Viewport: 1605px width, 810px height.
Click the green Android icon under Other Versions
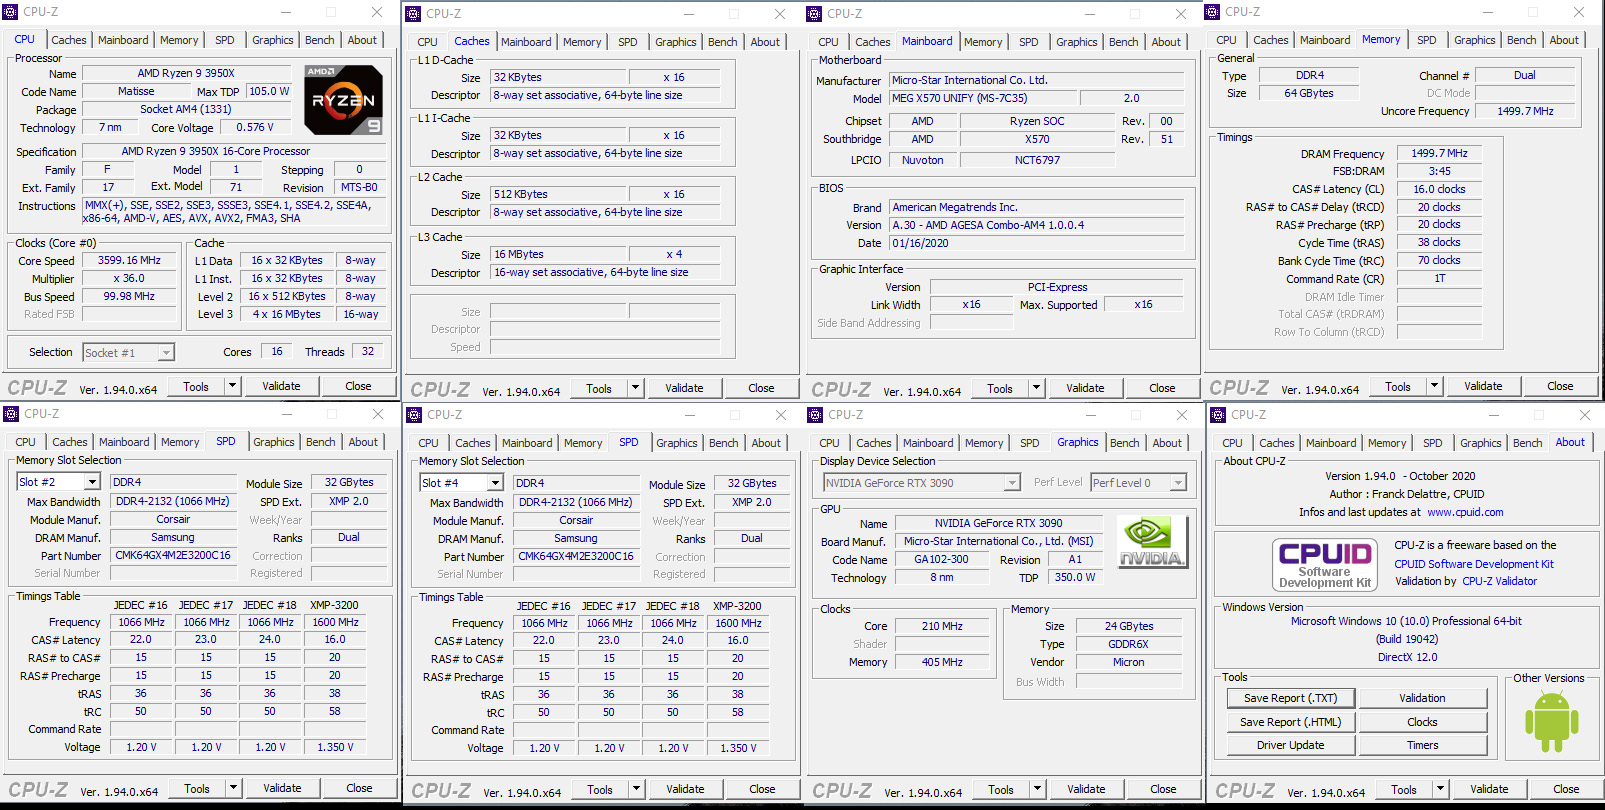click(x=1551, y=722)
